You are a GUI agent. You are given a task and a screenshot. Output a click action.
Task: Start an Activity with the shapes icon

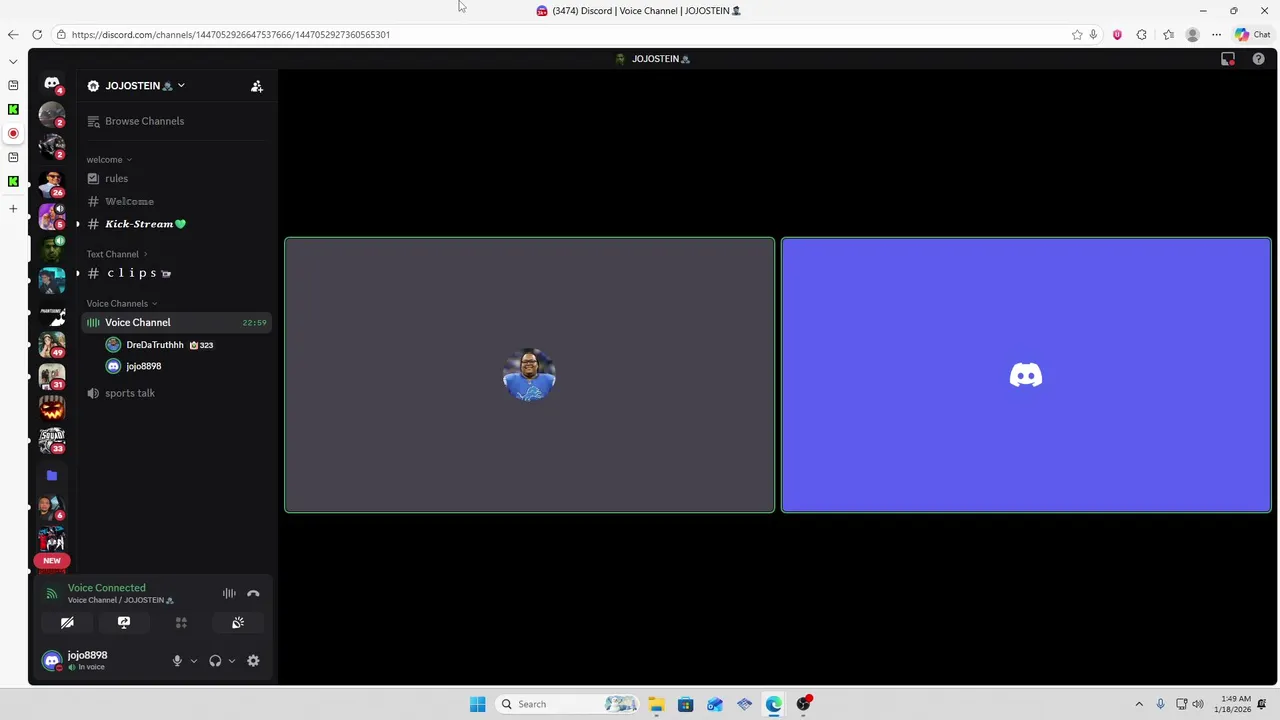(x=181, y=623)
